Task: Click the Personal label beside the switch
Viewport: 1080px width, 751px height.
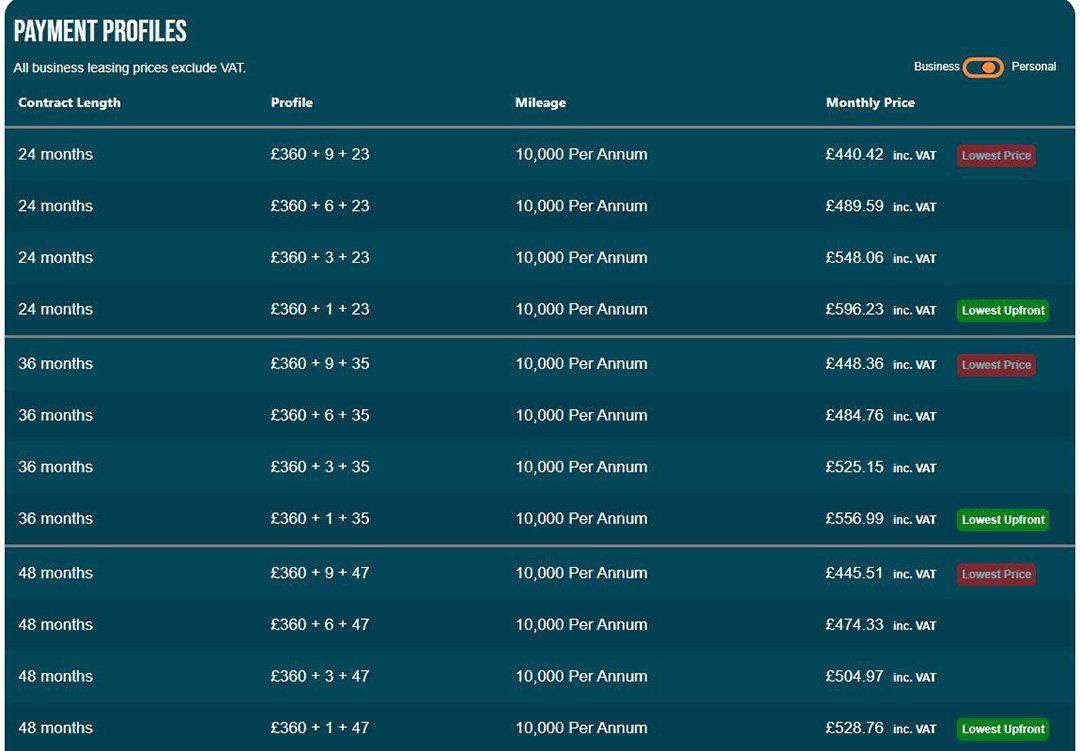Action: [x=1033, y=67]
